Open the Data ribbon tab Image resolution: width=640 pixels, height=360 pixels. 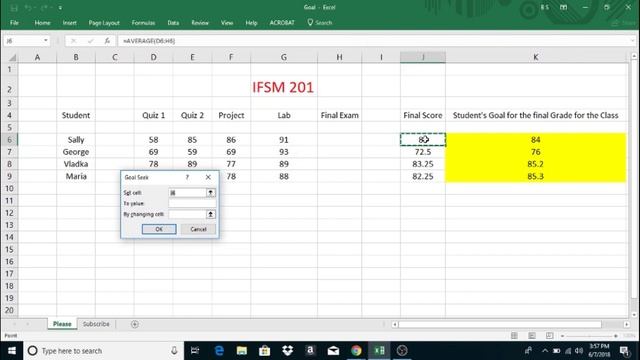click(x=173, y=23)
